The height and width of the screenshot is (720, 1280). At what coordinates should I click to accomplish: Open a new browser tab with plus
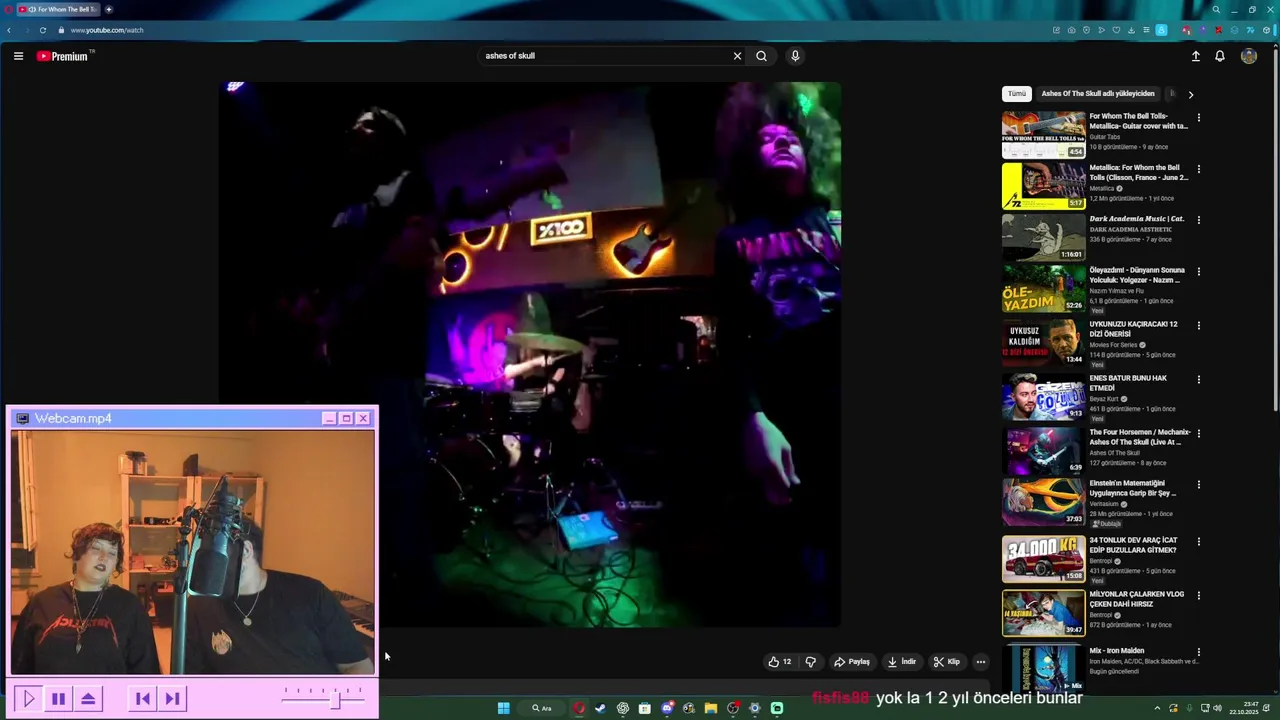109,9
